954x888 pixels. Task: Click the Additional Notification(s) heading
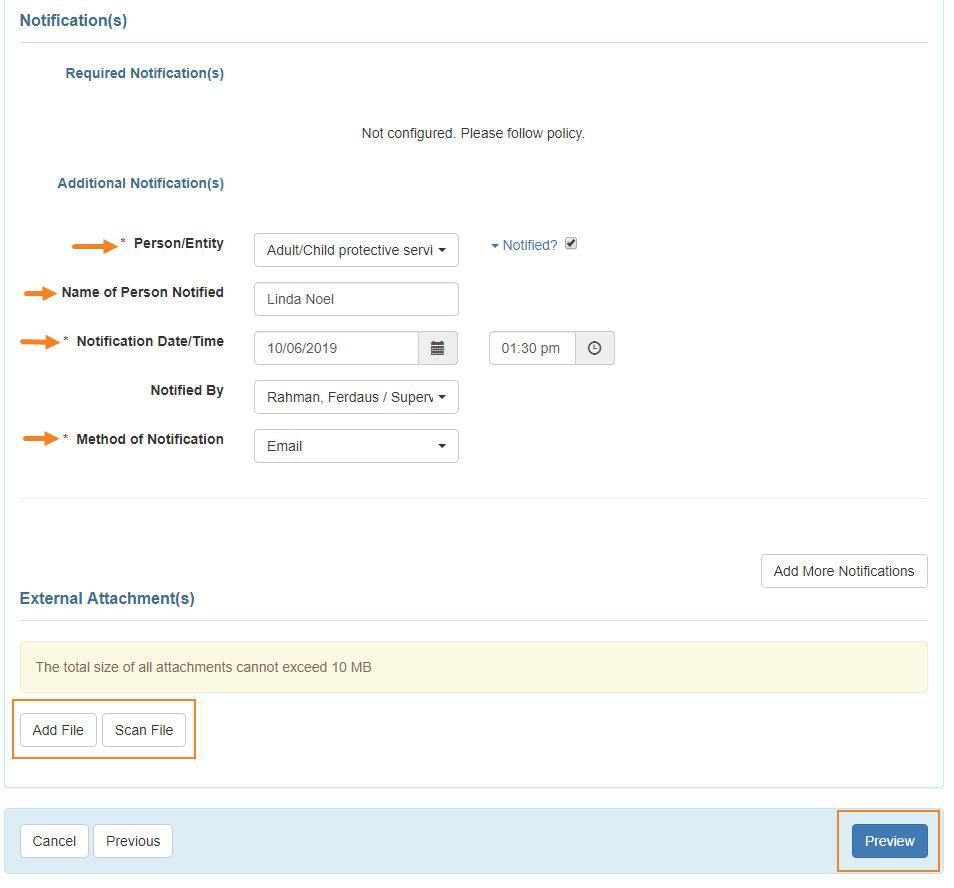coord(141,183)
